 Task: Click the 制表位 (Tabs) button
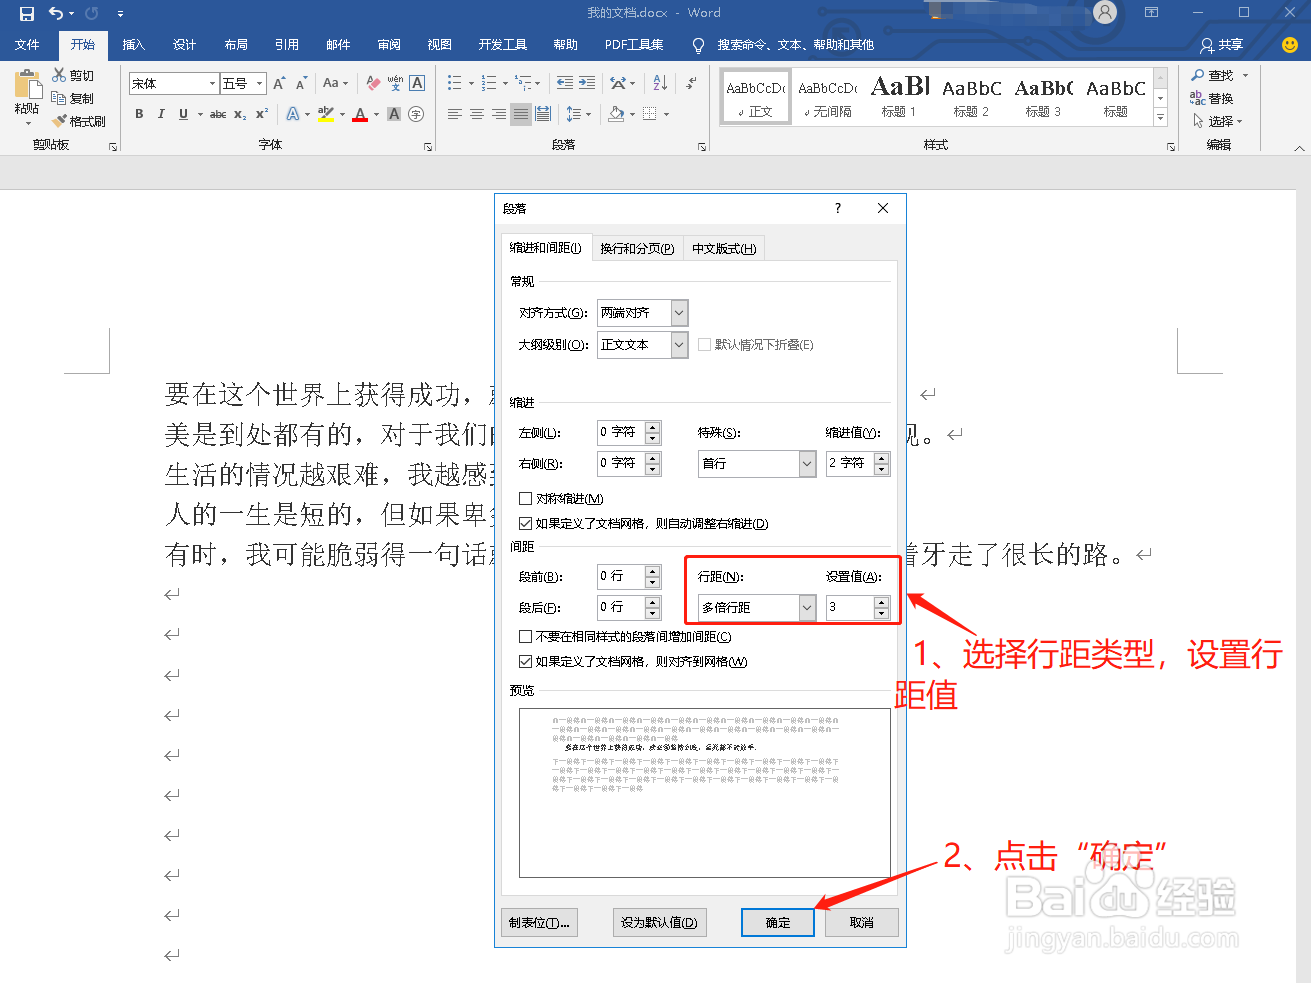(x=539, y=923)
